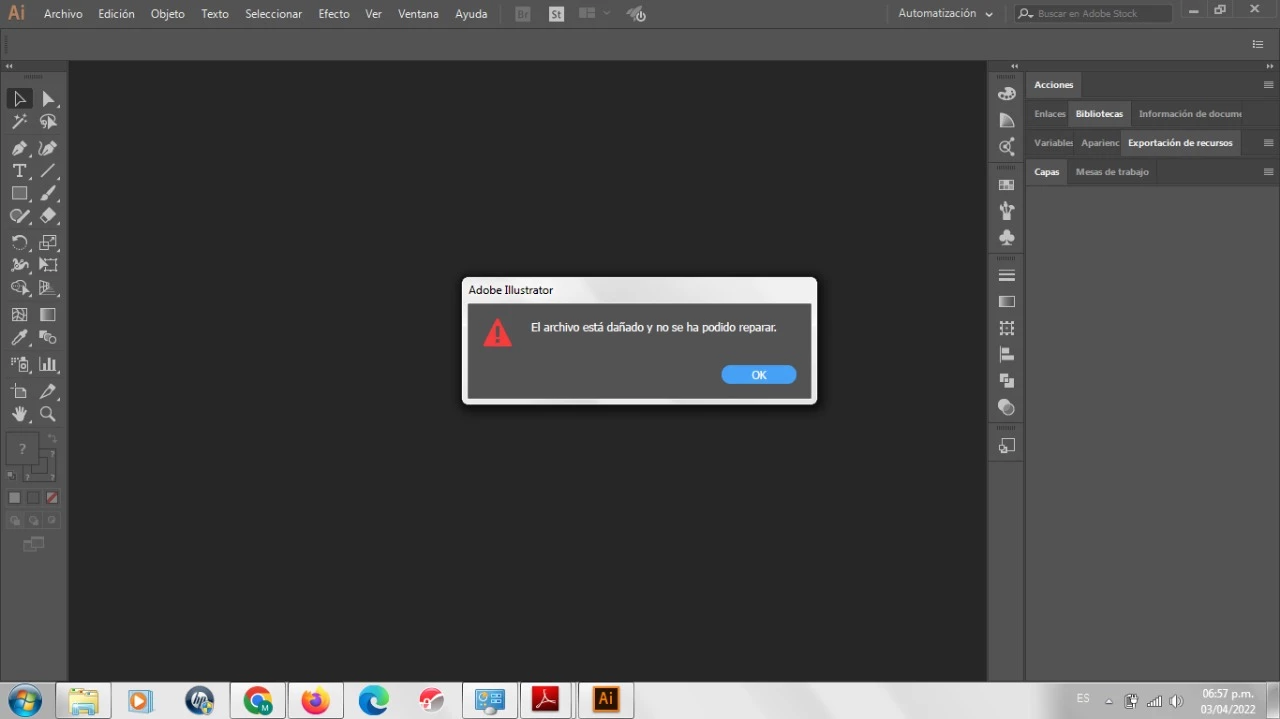The width and height of the screenshot is (1280, 719).
Task: Open the Archivo menu
Action: tap(63, 14)
